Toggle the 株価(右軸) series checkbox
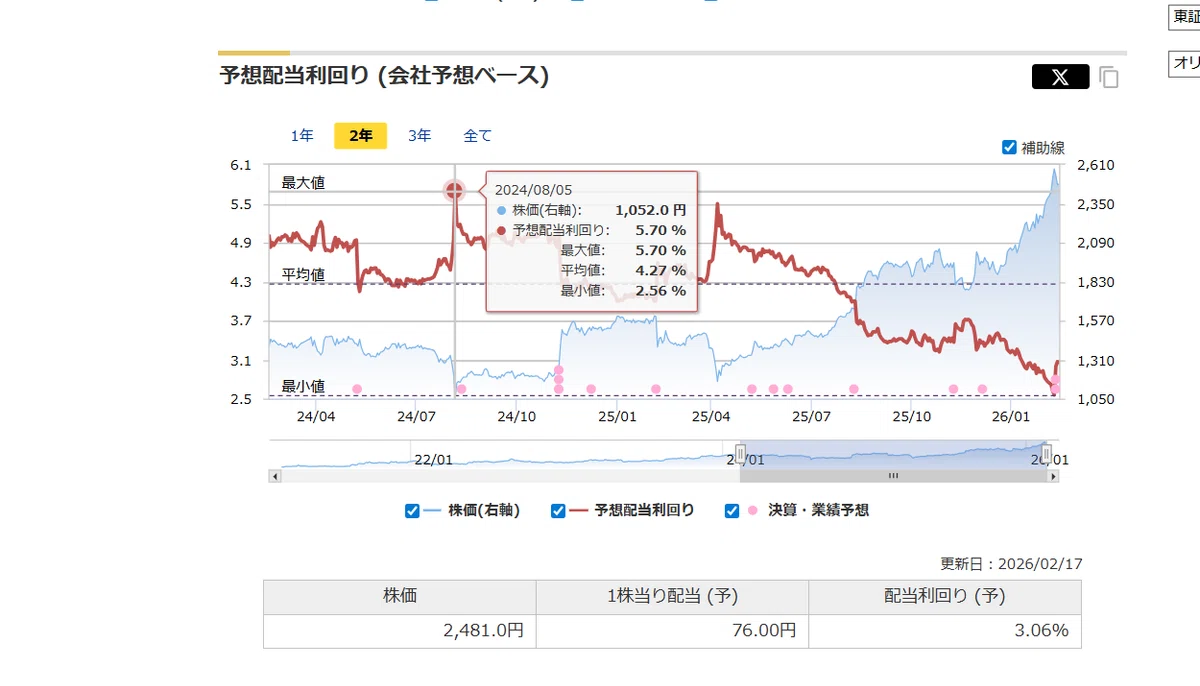This screenshot has height=686, width=1200. (x=412, y=511)
